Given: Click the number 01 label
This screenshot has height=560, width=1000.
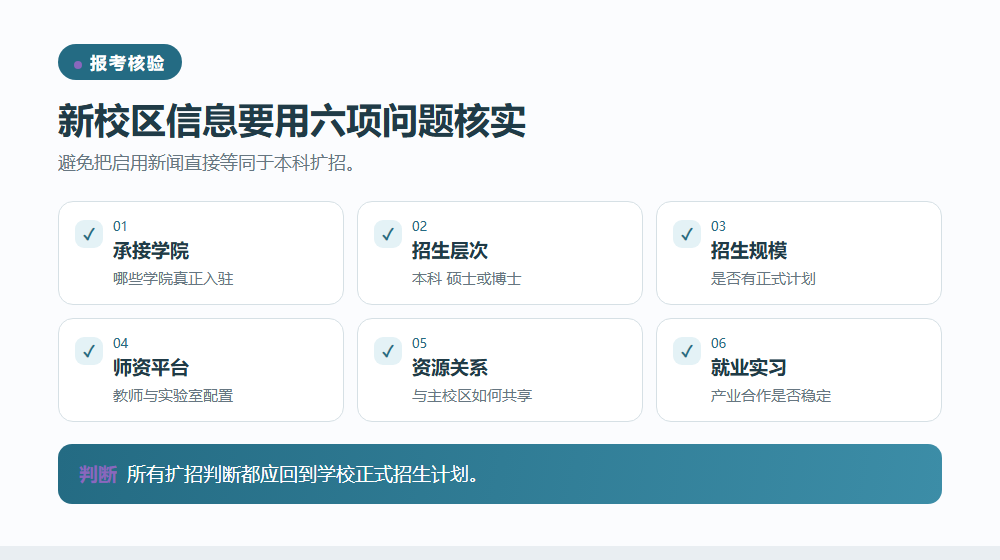Looking at the screenshot, I should [x=120, y=226].
